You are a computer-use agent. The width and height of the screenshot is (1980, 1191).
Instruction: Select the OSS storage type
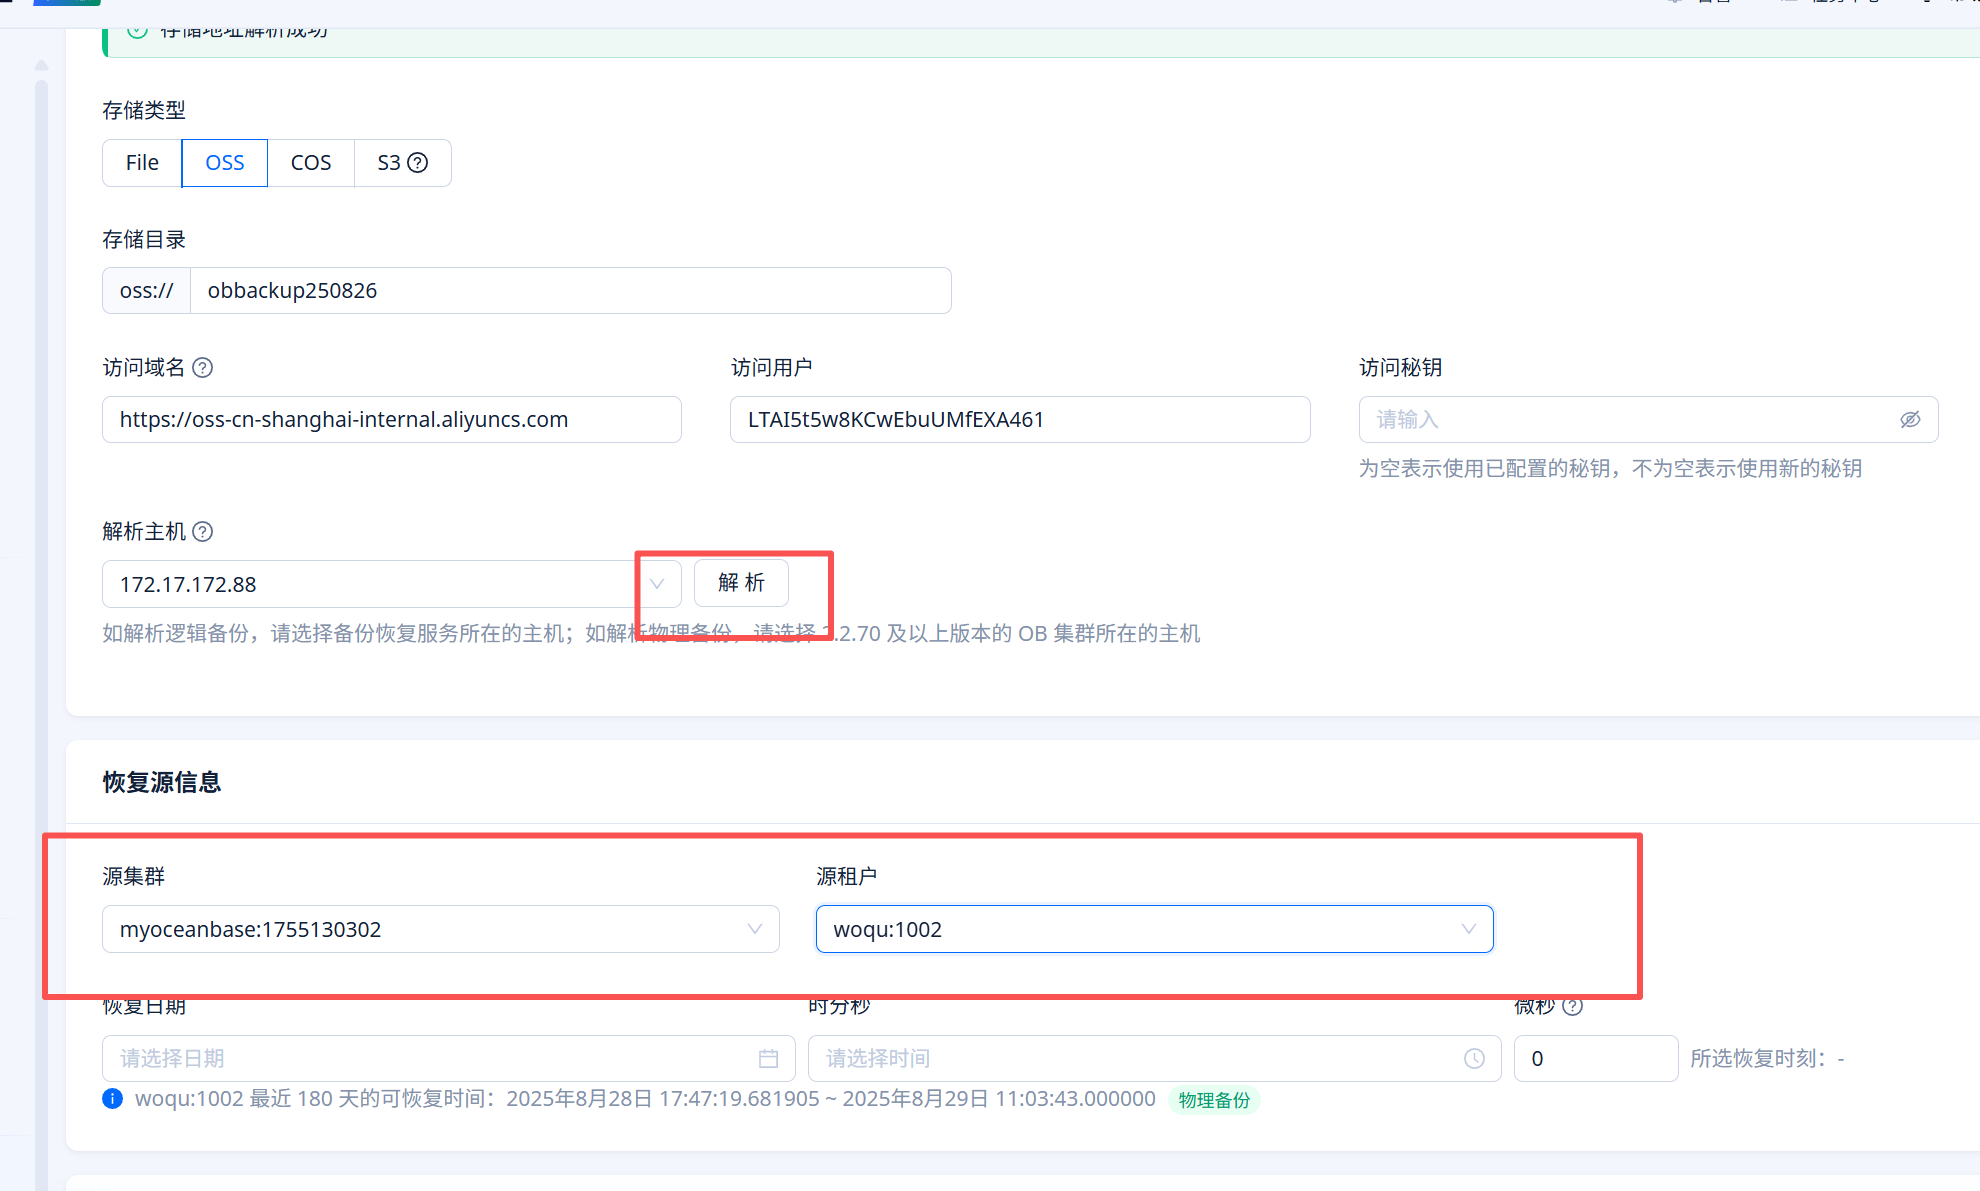click(225, 163)
